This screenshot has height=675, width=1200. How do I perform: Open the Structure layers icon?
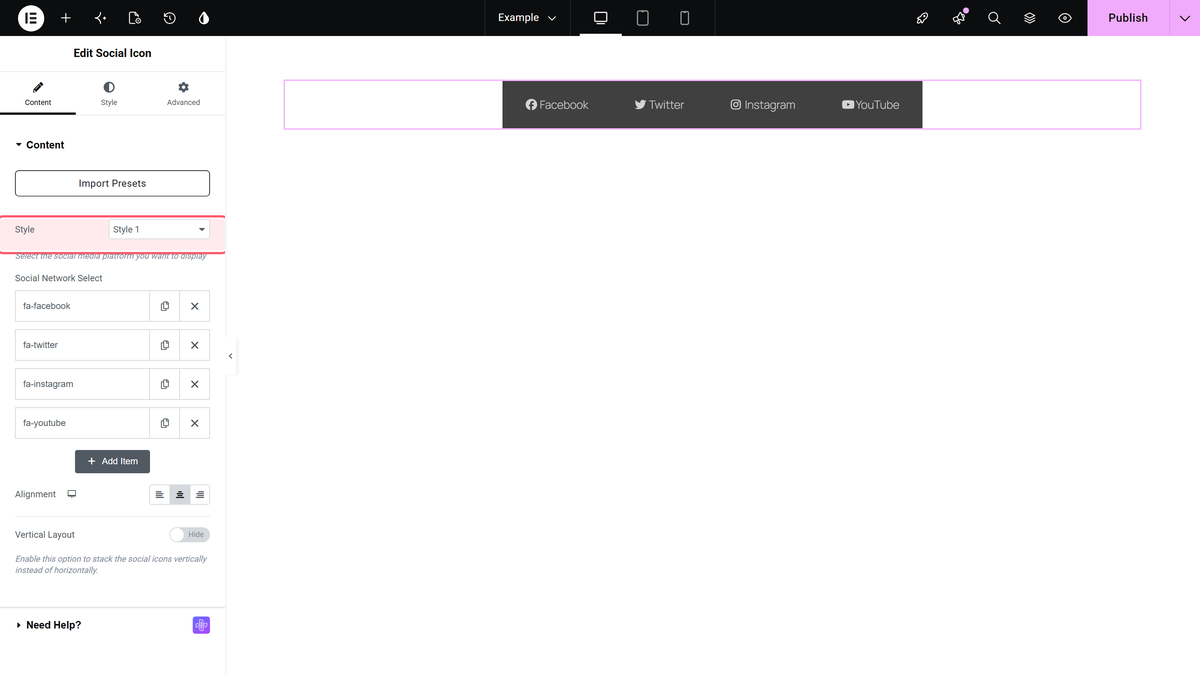[x=1030, y=18]
